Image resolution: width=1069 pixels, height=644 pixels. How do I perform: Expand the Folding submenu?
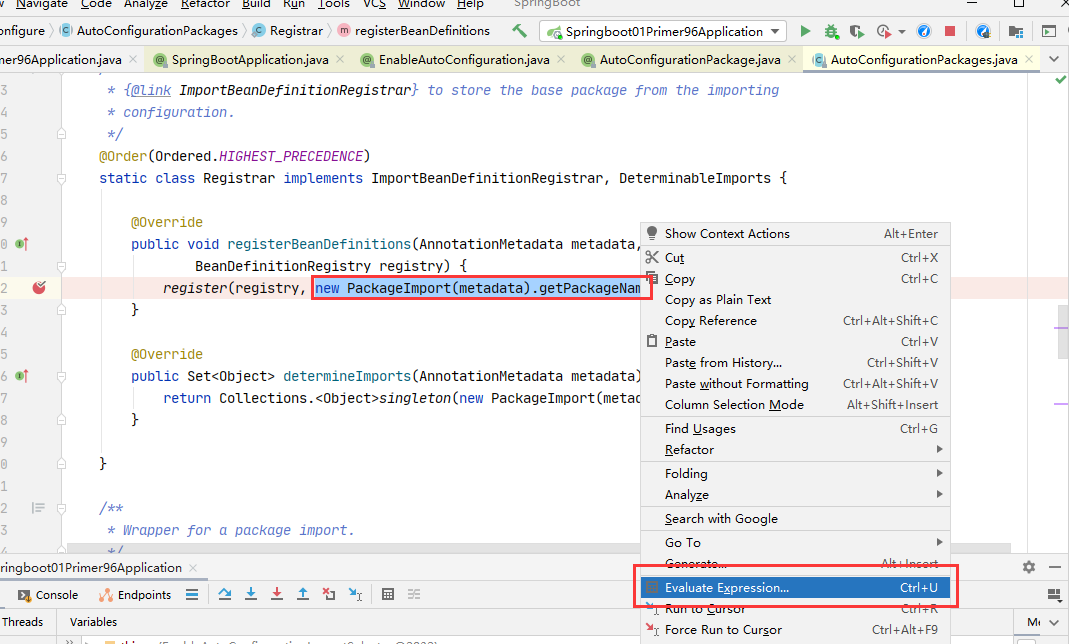tap(796, 474)
